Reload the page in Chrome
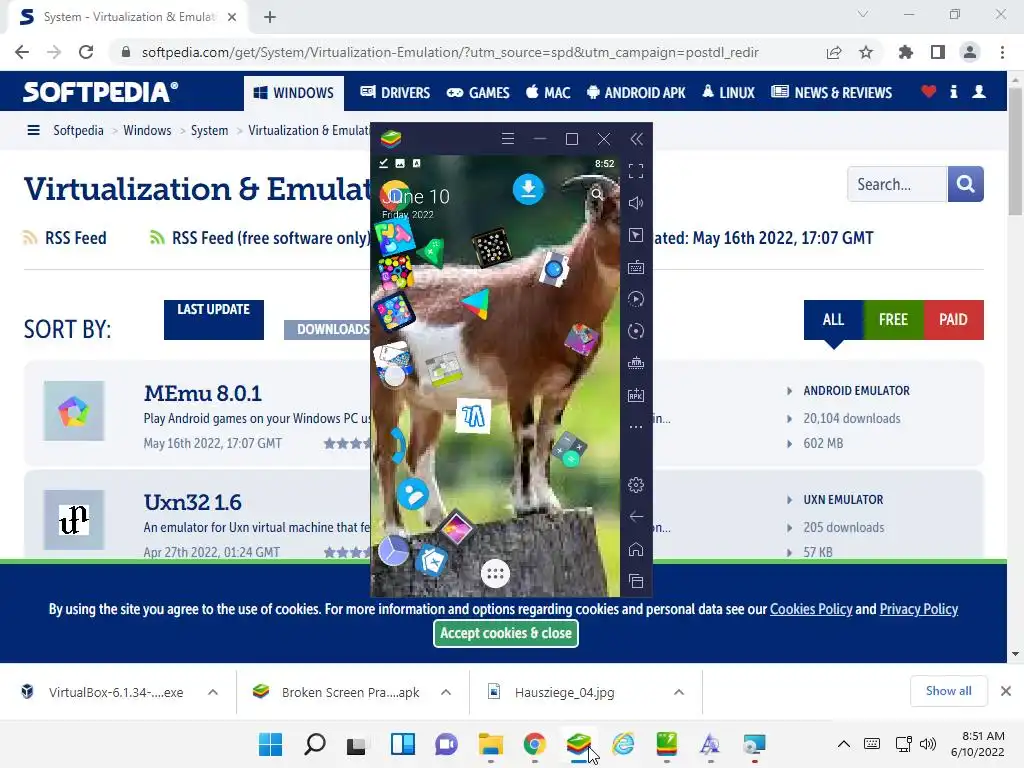The width and height of the screenshot is (1024, 768). (86, 52)
